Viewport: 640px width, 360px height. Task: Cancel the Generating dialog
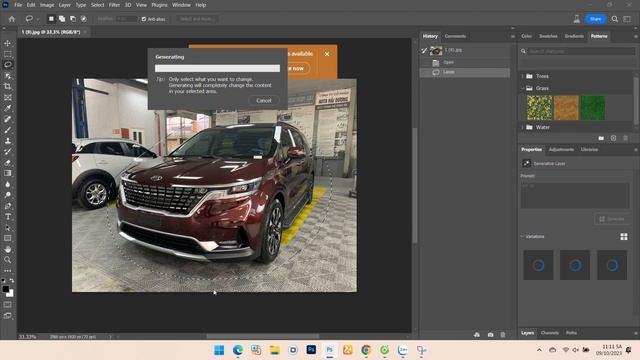[x=264, y=100]
